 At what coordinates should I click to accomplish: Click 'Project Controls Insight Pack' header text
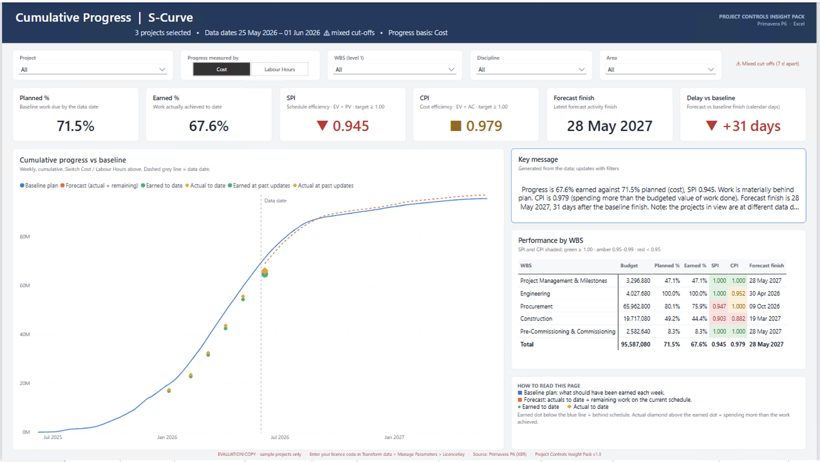[761, 17]
